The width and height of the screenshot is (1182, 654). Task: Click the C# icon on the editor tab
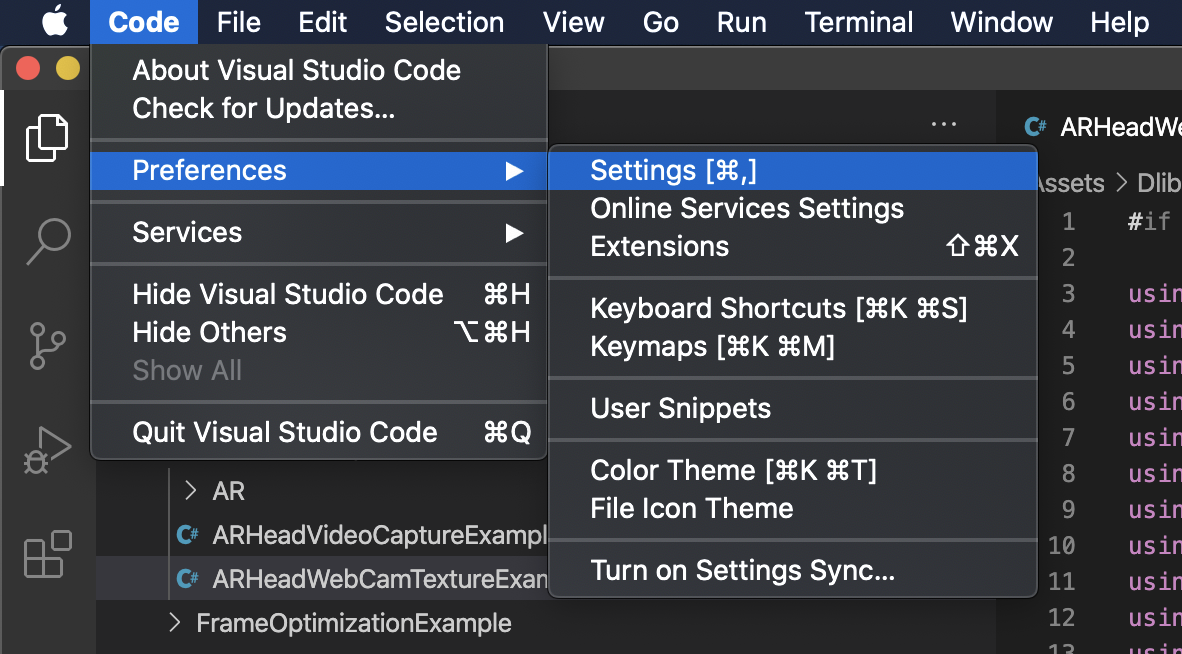click(1036, 127)
